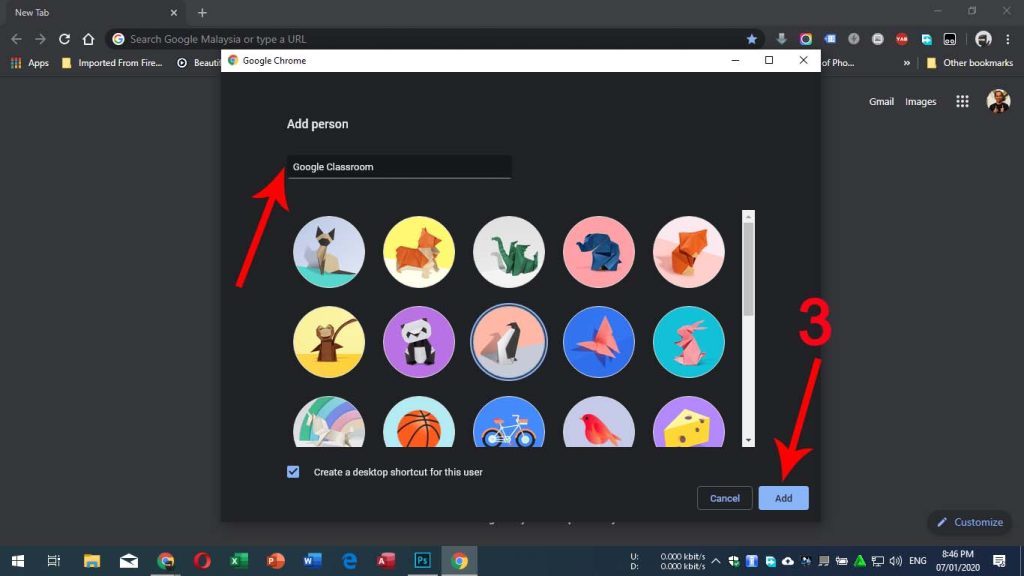Viewport: 1024px width, 576px height.
Task: Open Access from the taskbar
Action: tap(386, 560)
